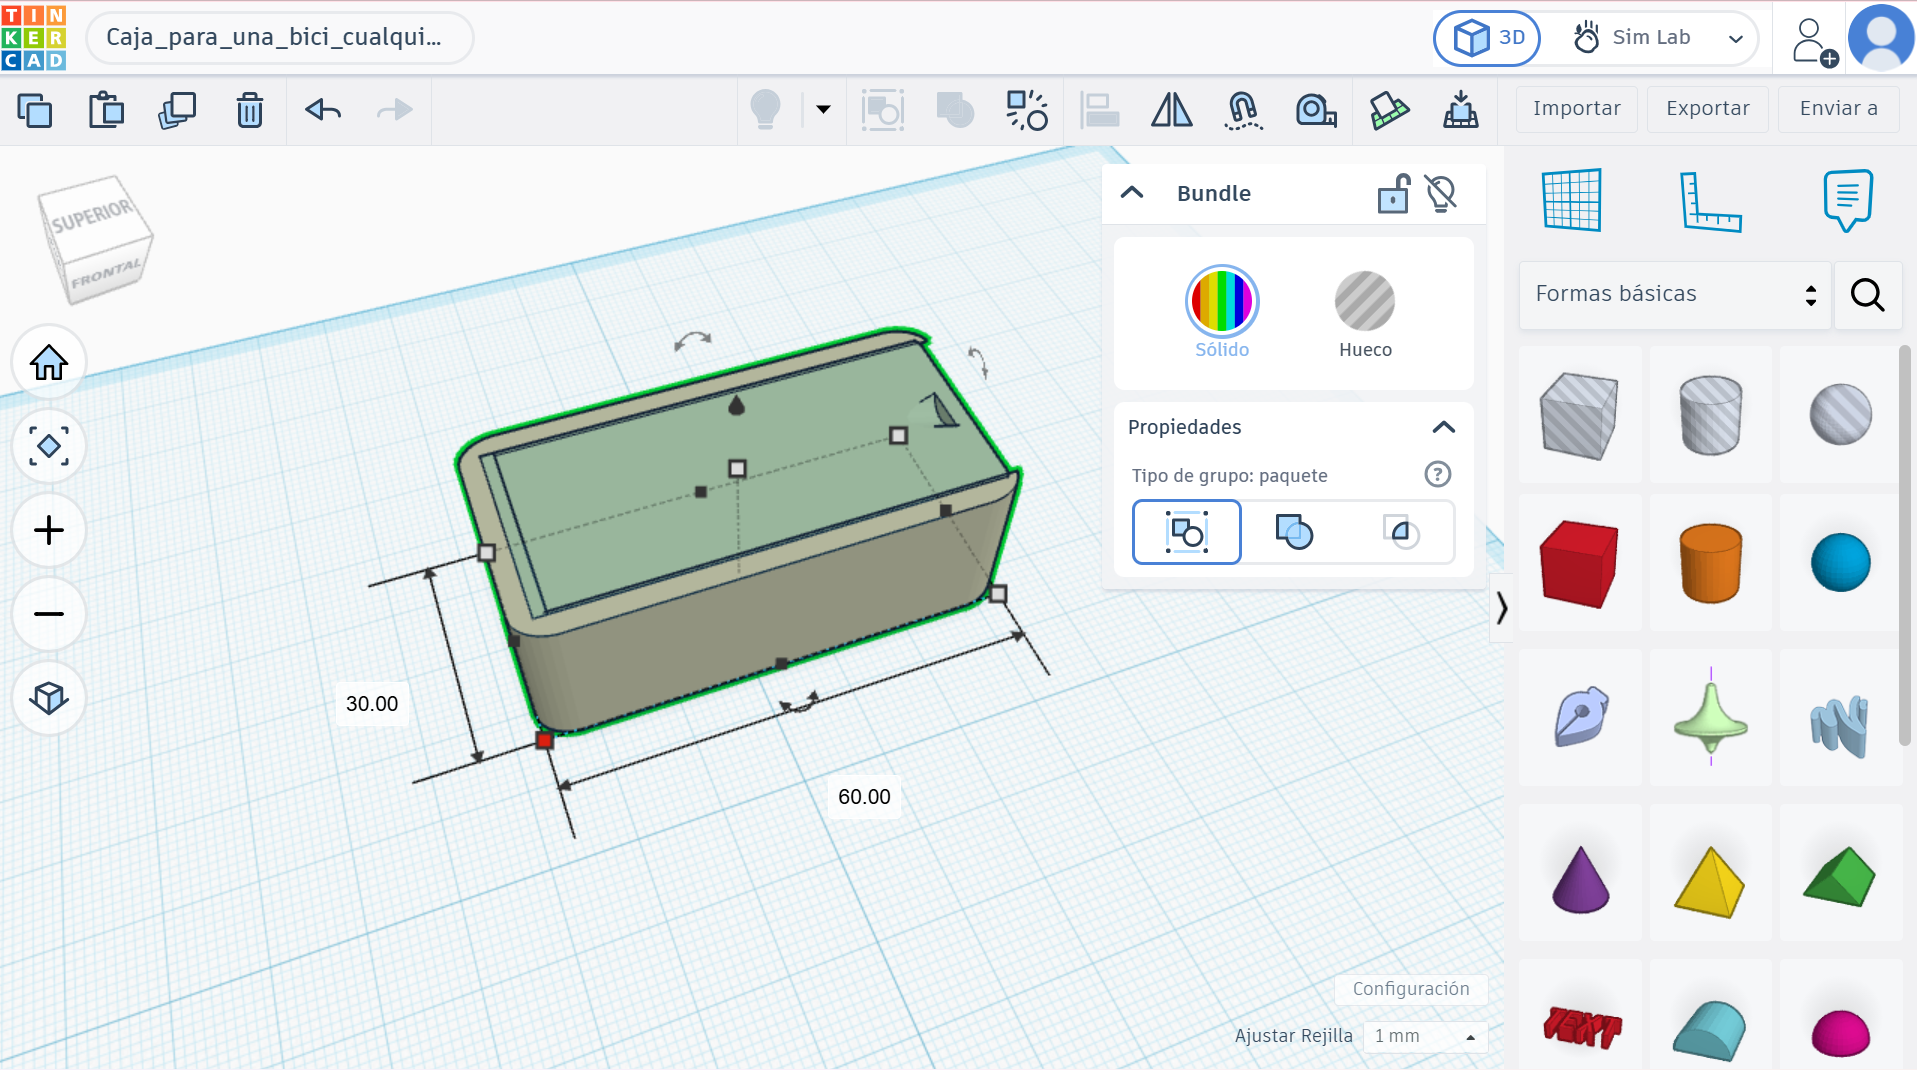This screenshot has width=1917, height=1070.
Task: Open the Ajustar Rejilla 1 mm dropdown
Action: pos(1425,1036)
